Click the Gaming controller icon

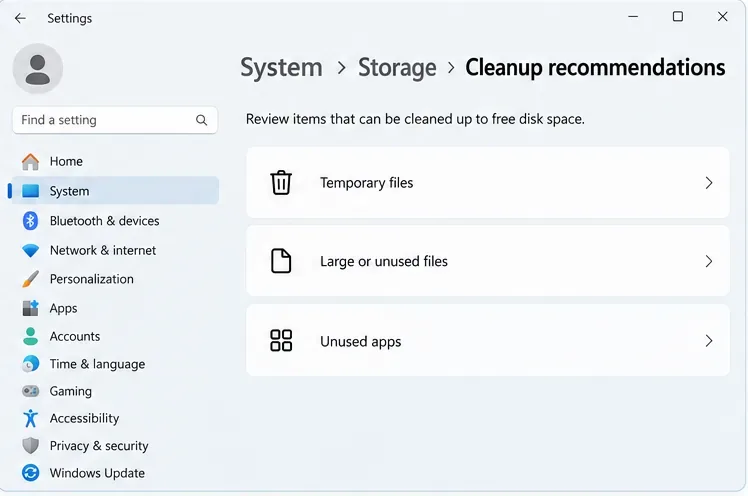pos(31,392)
